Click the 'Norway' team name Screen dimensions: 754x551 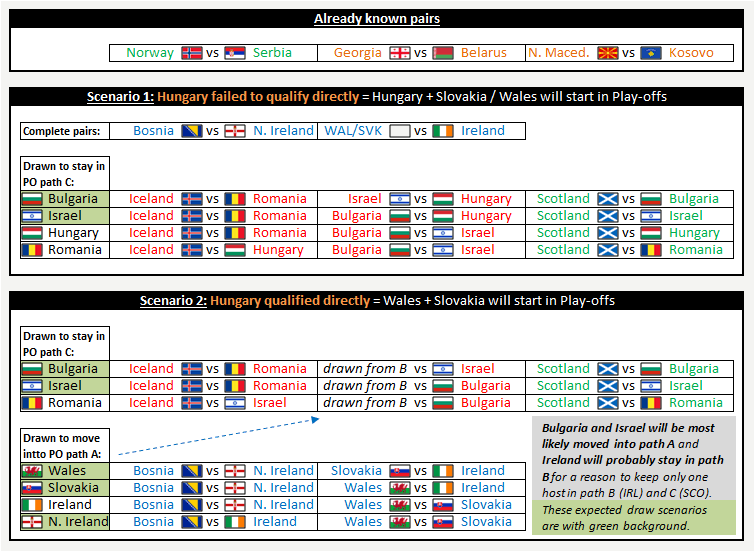click(x=150, y=53)
